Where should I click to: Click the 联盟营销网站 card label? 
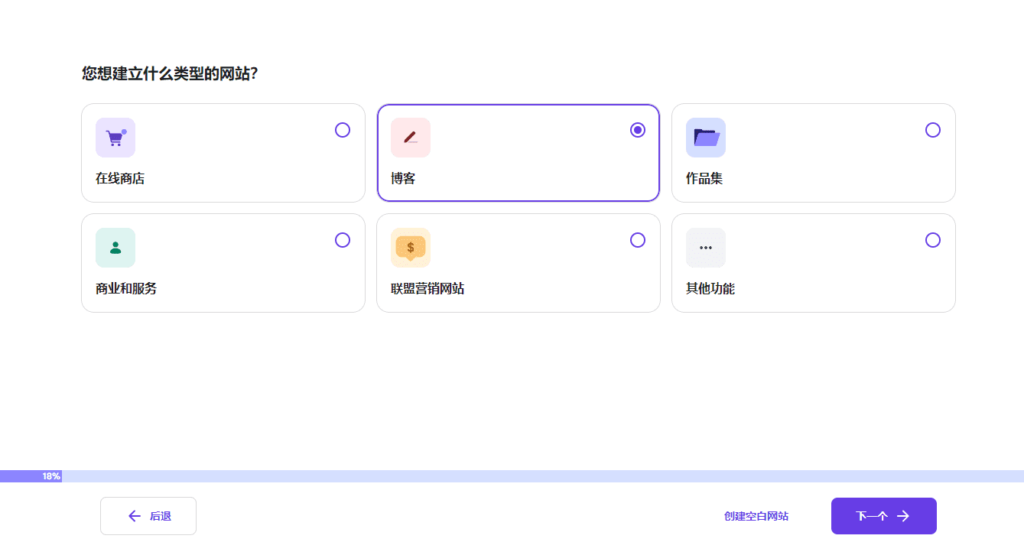(427, 289)
